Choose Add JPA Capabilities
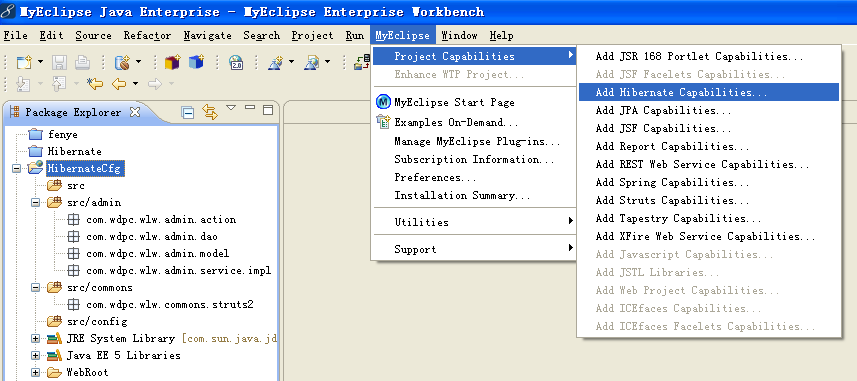 pyautogui.click(x=708, y=110)
